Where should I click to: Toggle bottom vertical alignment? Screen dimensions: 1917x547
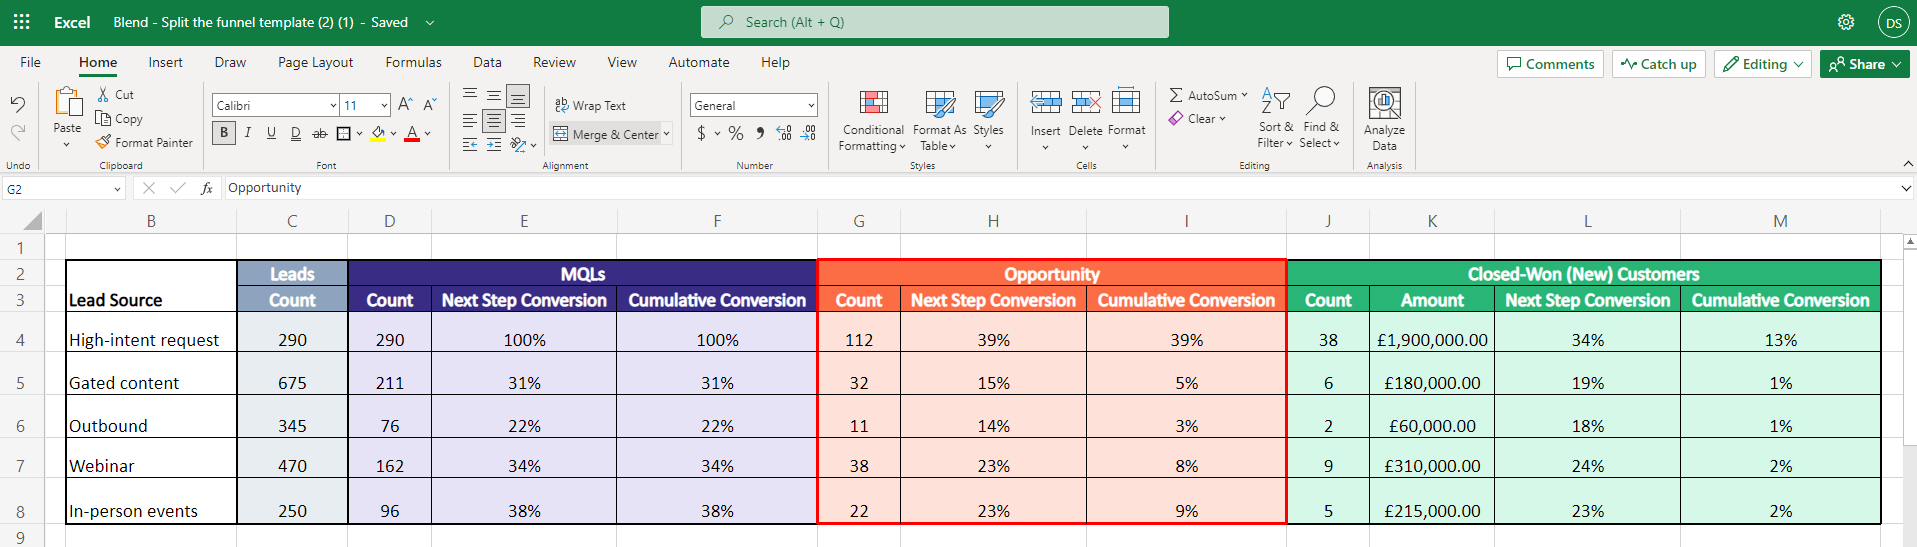click(518, 96)
